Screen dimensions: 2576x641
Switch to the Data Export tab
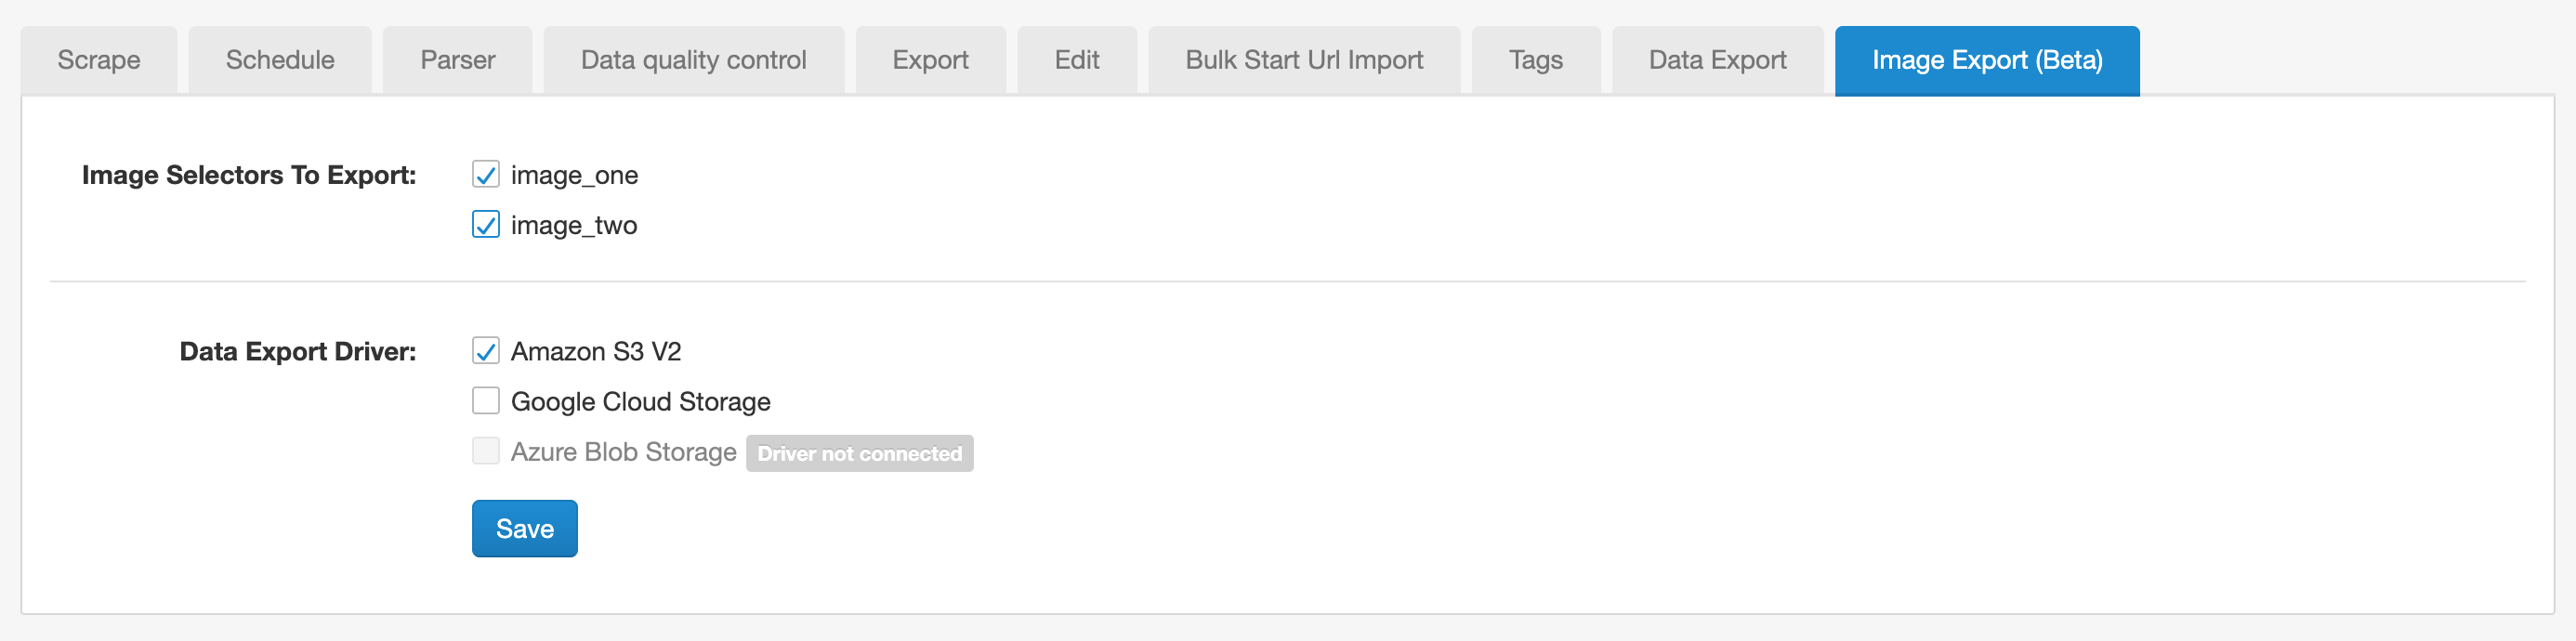[1716, 60]
